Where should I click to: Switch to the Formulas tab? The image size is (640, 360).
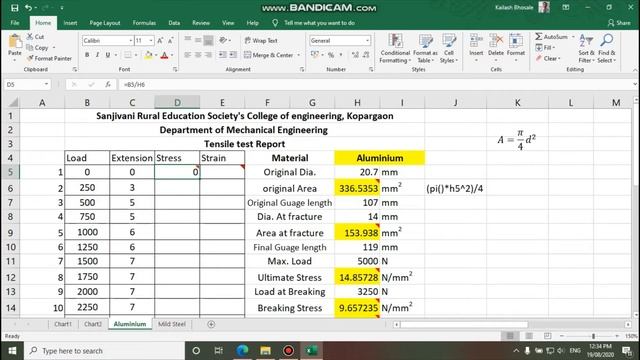(144, 23)
